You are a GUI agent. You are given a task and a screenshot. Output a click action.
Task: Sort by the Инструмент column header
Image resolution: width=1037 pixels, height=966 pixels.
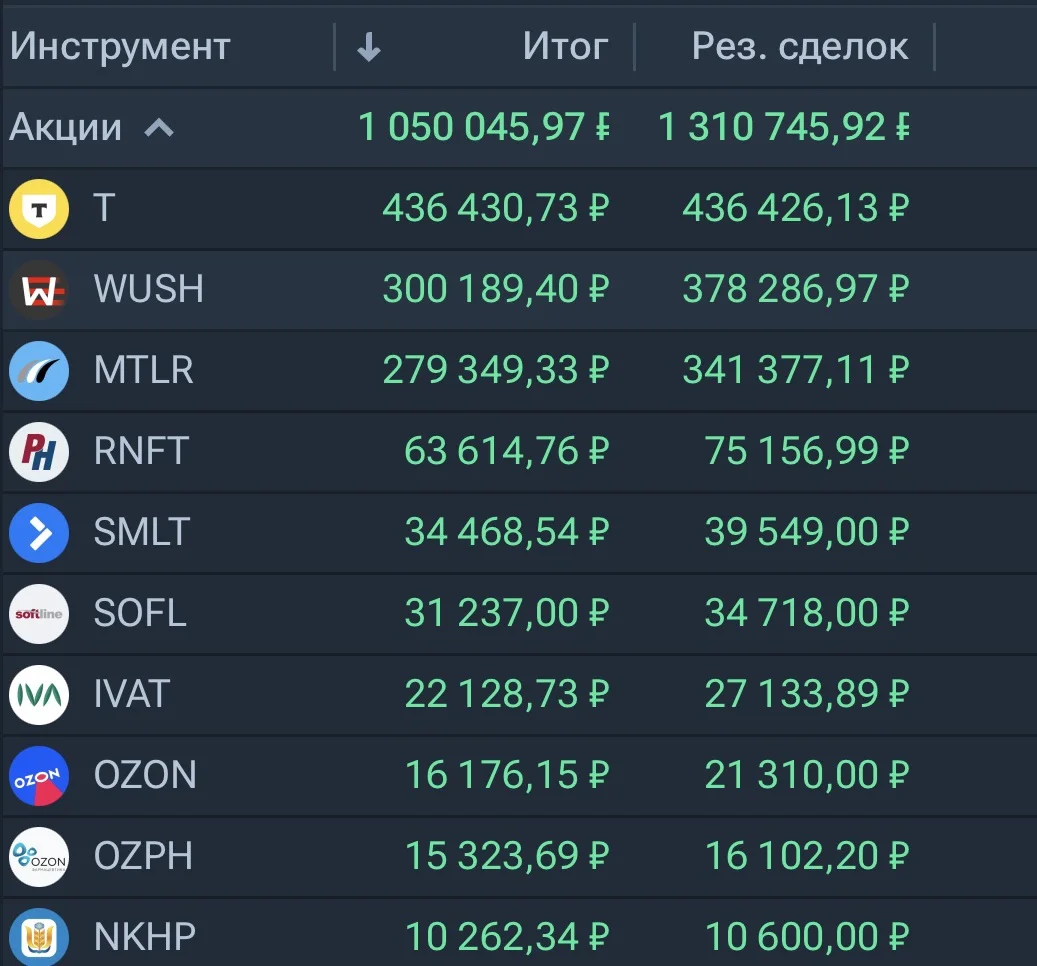click(x=120, y=46)
